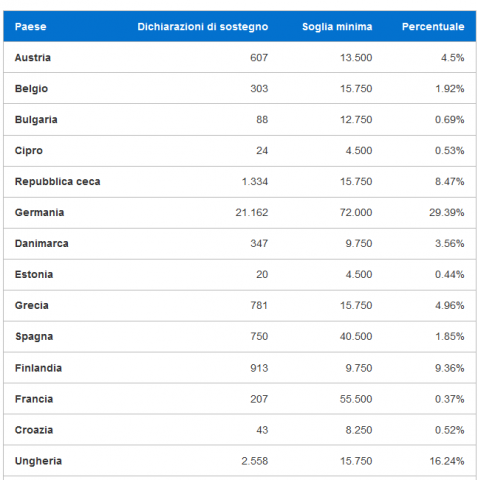This screenshot has height=480, width=478.
Task: Select the Germania country name
Action: 39,212
